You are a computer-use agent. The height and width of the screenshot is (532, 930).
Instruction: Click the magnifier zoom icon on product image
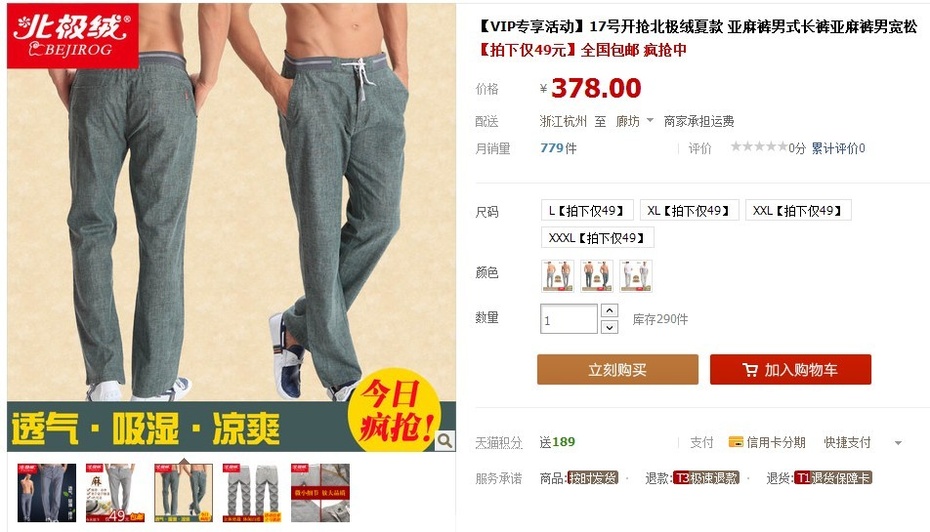tap(444, 440)
